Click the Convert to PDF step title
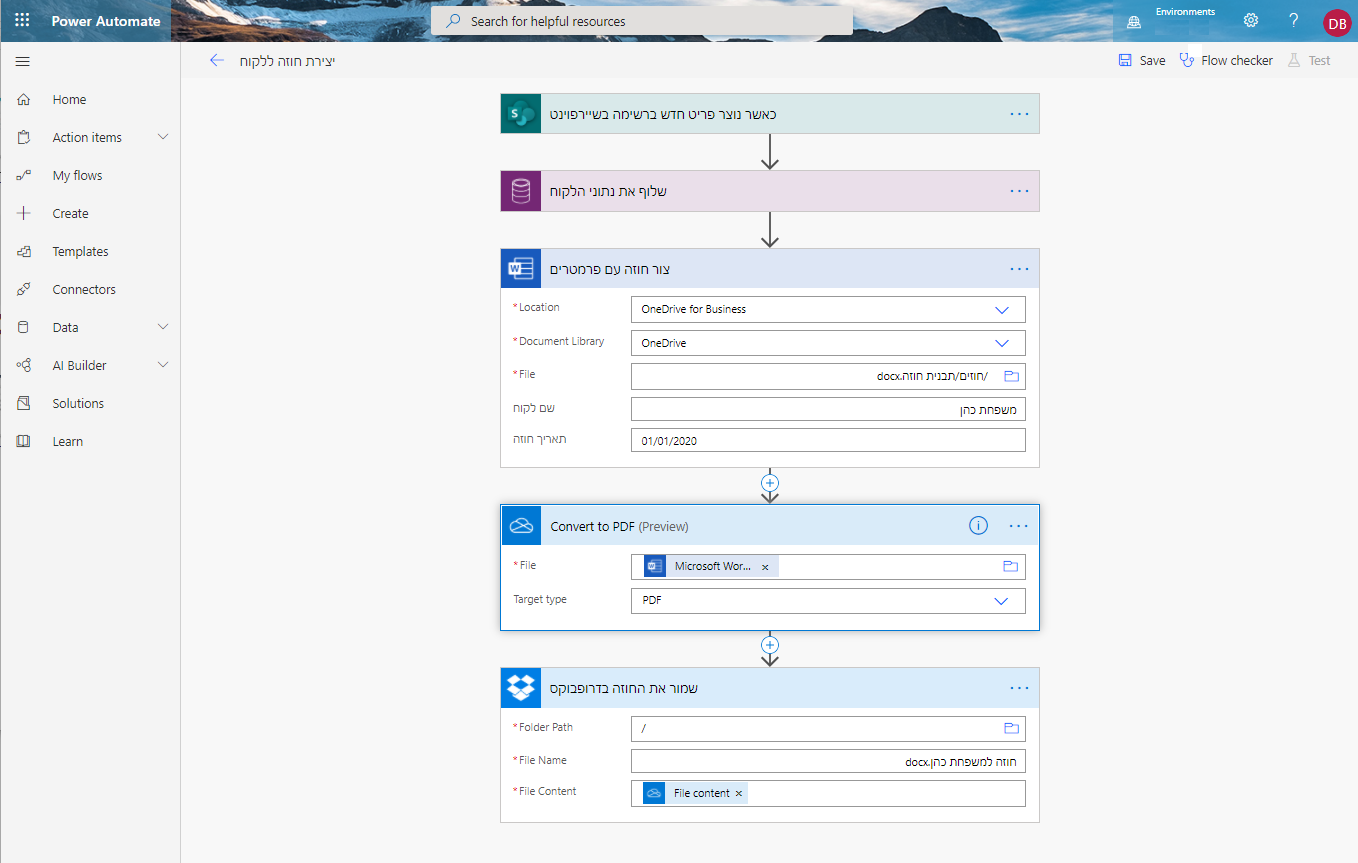Screen dimensions: 1358x863 pos(620,526)
